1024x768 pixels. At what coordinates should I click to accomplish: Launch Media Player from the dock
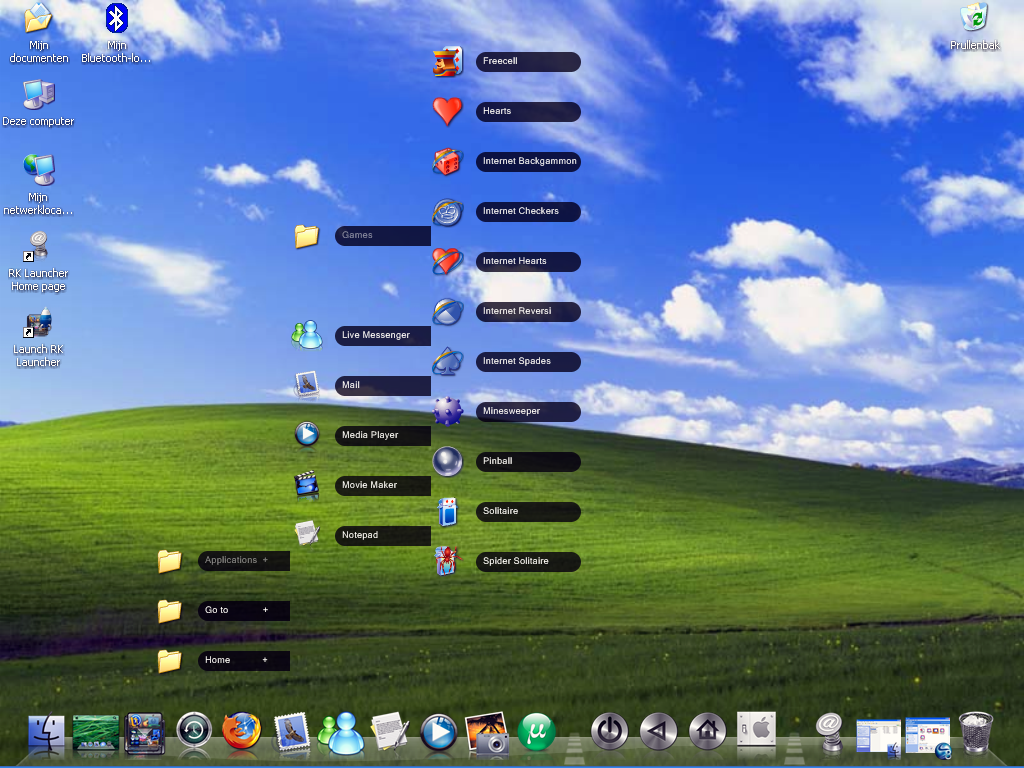coord(439,733)
